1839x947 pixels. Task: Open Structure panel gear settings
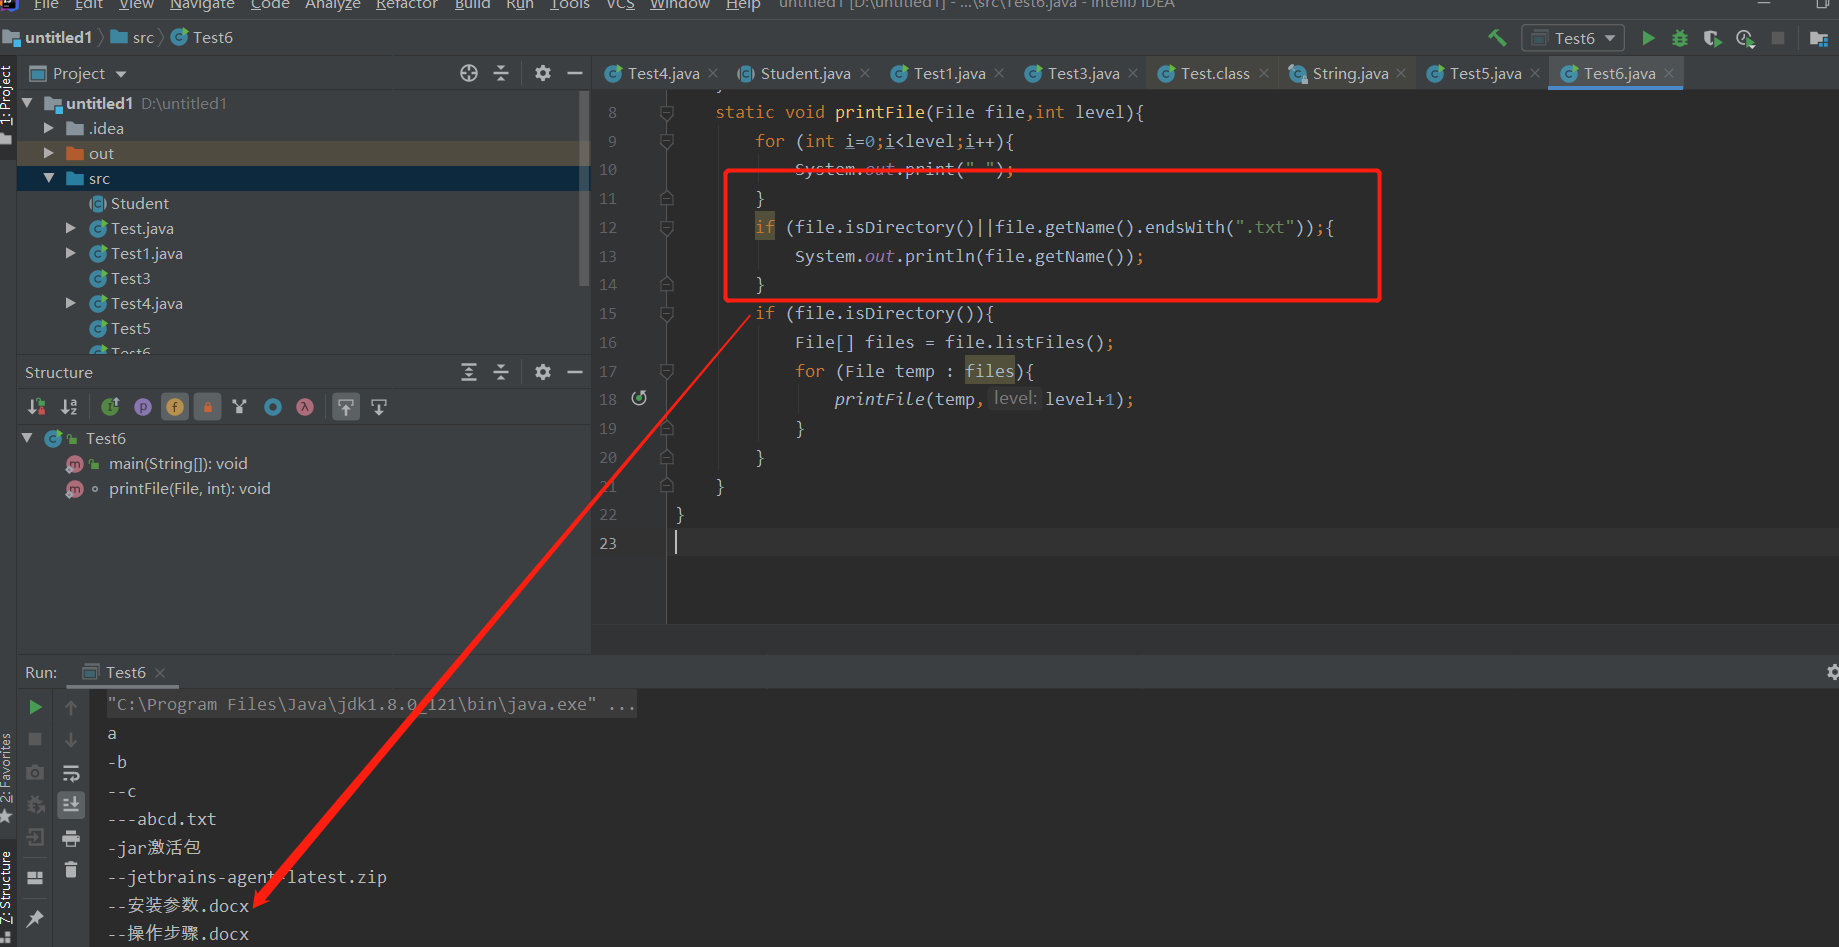(x=543, y=372)
